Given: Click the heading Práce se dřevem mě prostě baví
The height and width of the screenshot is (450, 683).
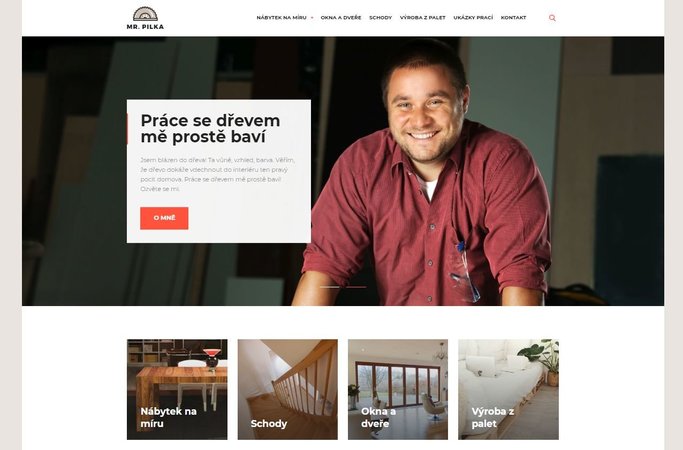Looking at the screenshot, I should (x=210, y=129).
